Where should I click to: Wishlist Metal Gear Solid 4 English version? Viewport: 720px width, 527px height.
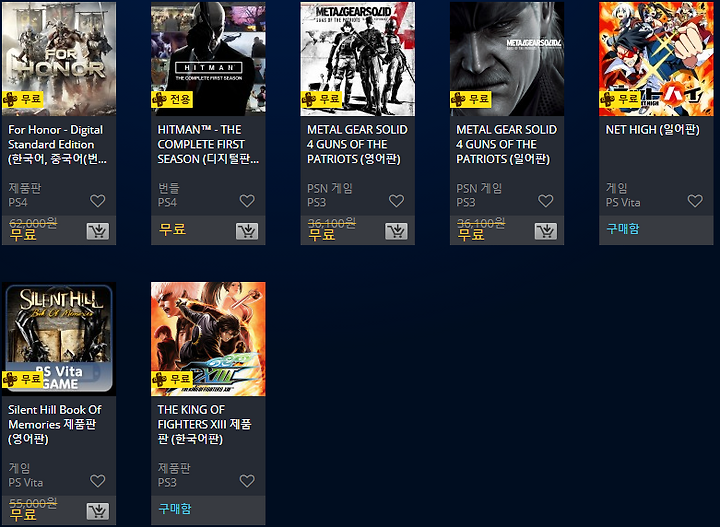pos(396,201)
